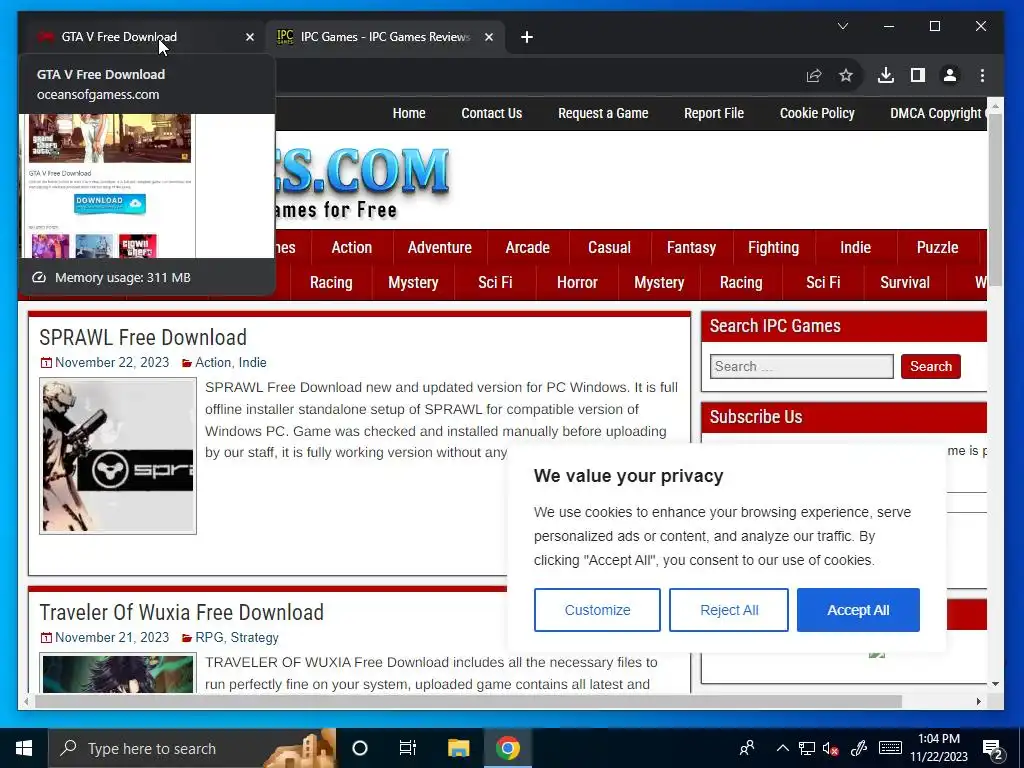Open the RPG tag under Traveler post

pos(209,637)
